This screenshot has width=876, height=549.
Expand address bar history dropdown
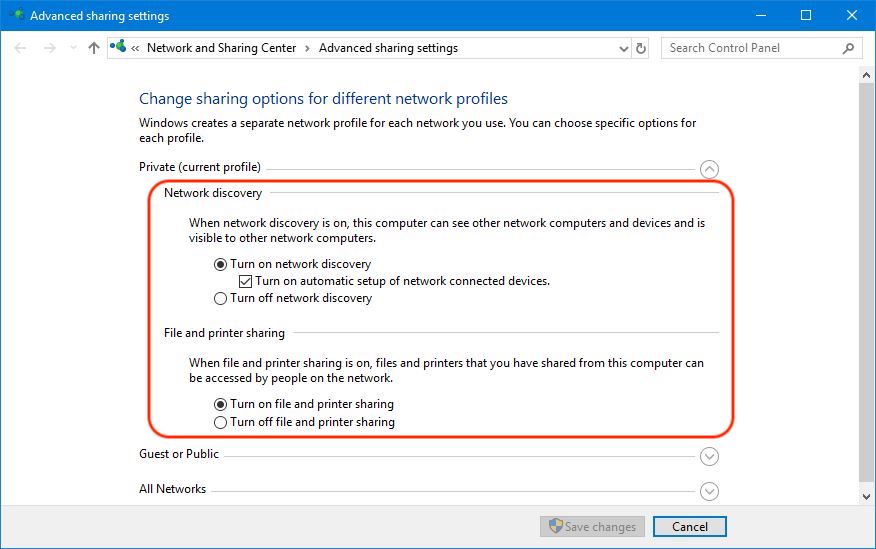point(624,49)
